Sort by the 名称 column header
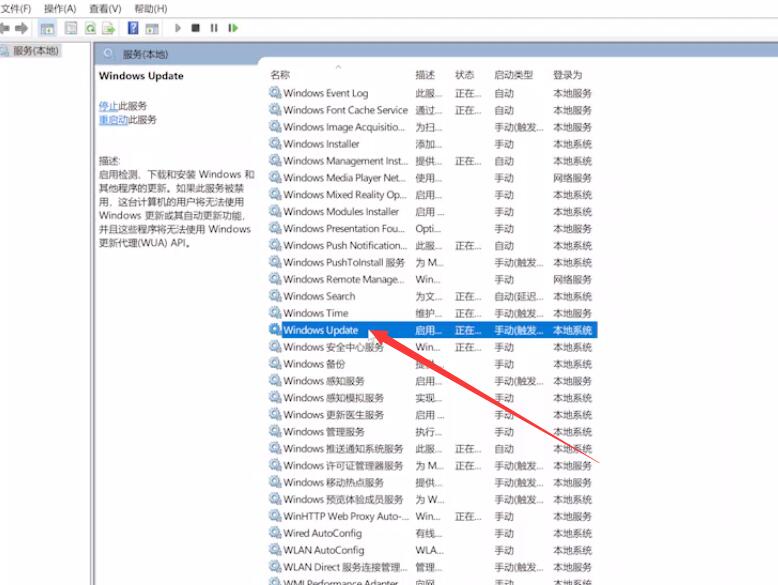This screenshot has width=778, height=585. pyautogui.click(x=280, y=75)
